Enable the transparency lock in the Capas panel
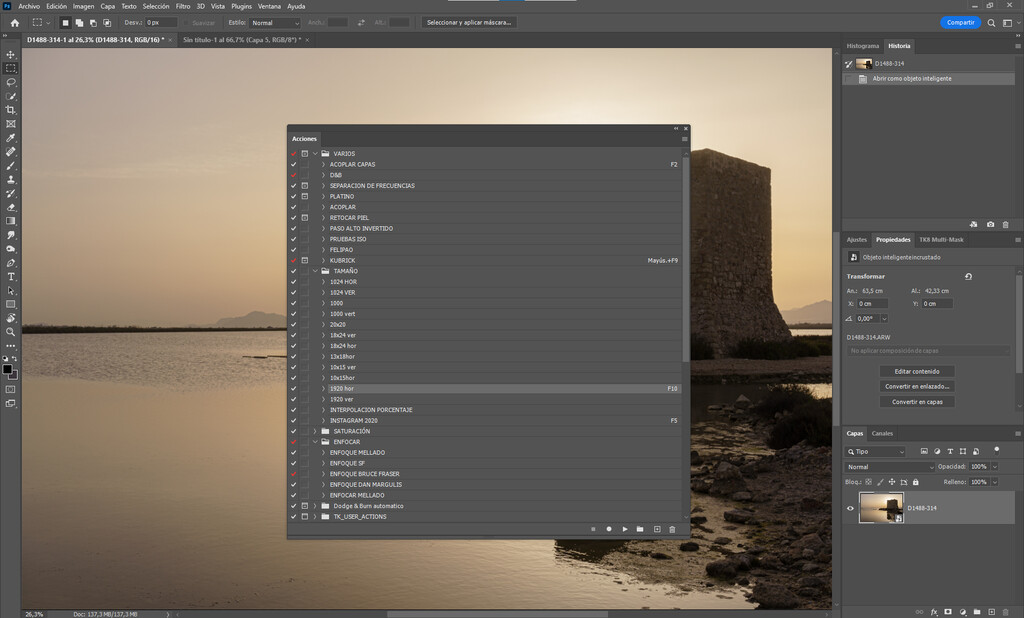The height and width of the screenshot is (618, 1024). [x=868, y=482]
